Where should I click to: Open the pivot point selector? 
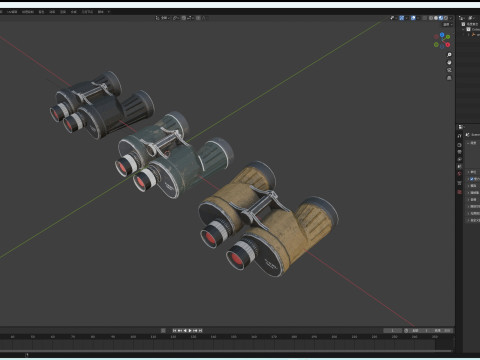click(x=176, y=18)
